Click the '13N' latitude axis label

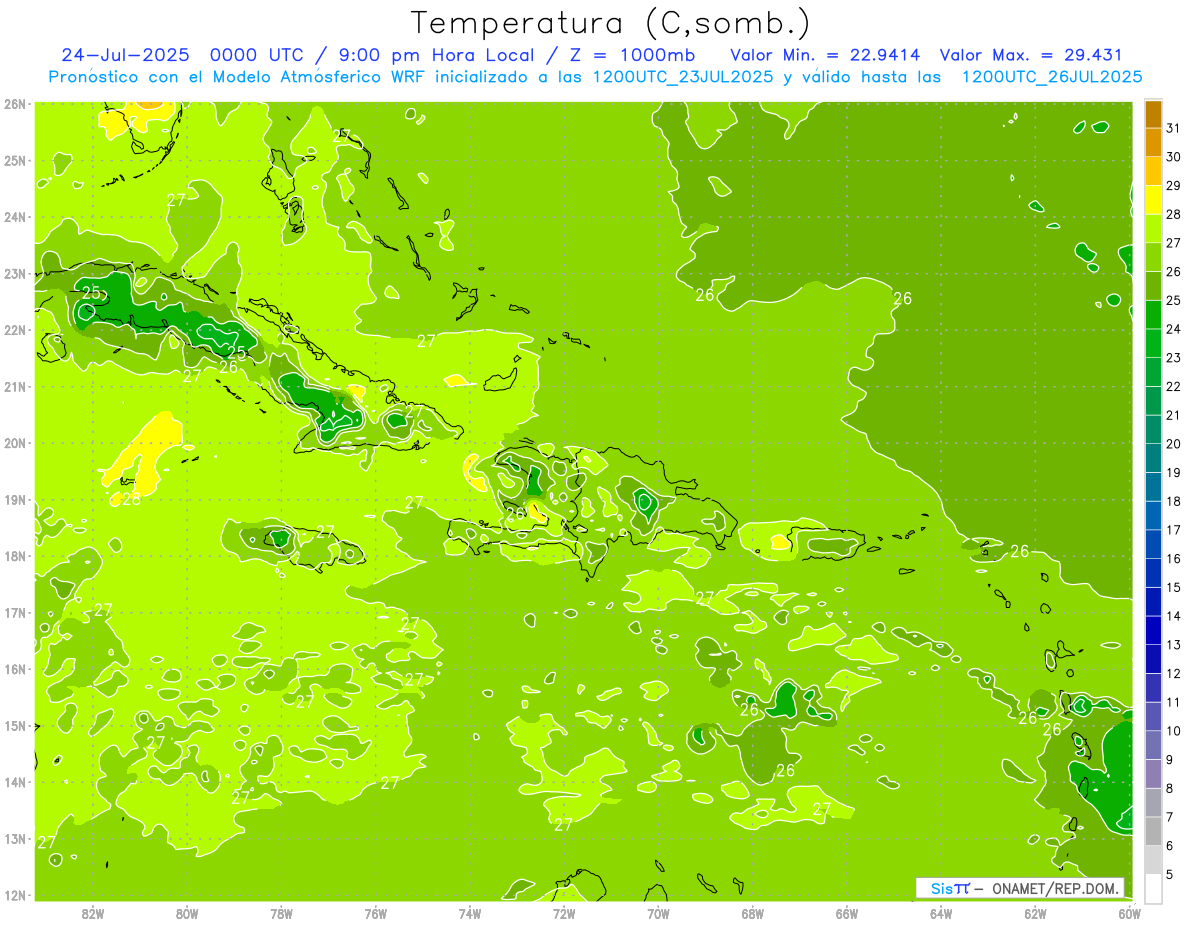(14, 839)
